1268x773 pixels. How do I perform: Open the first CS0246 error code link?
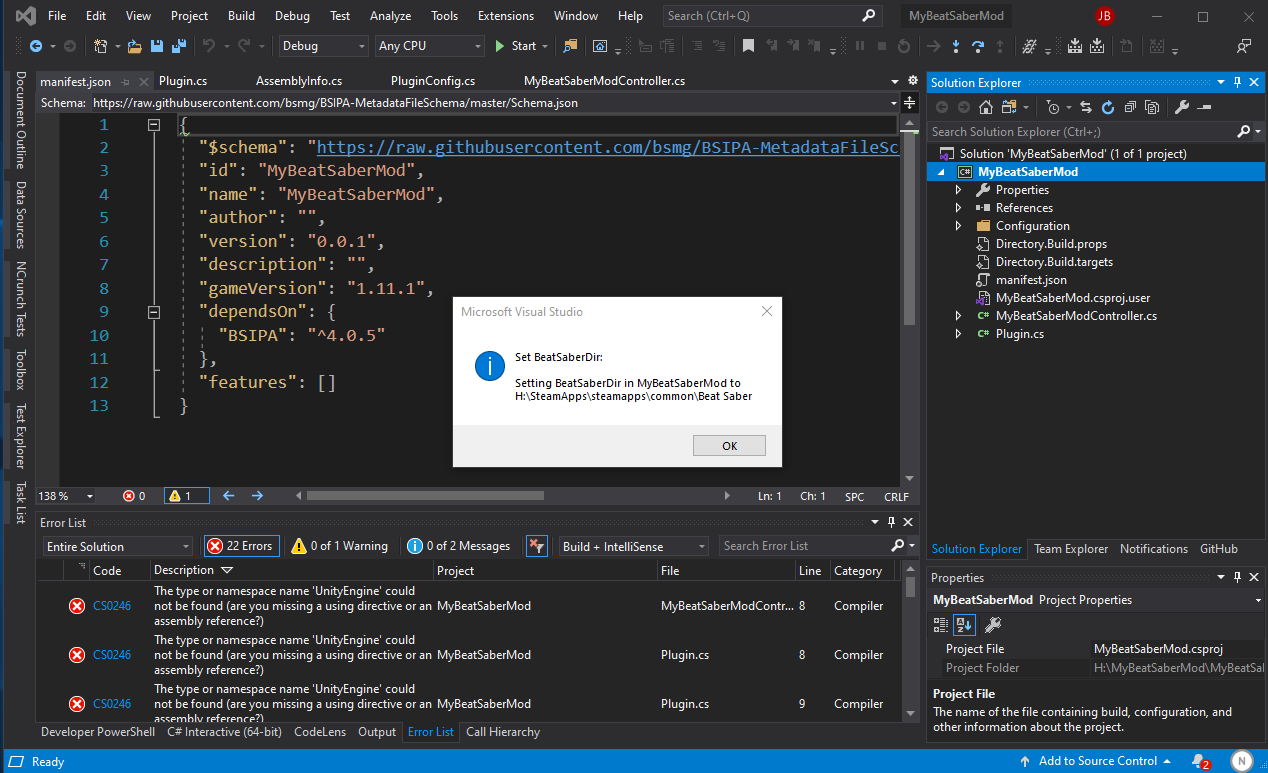tap(112, 606)
